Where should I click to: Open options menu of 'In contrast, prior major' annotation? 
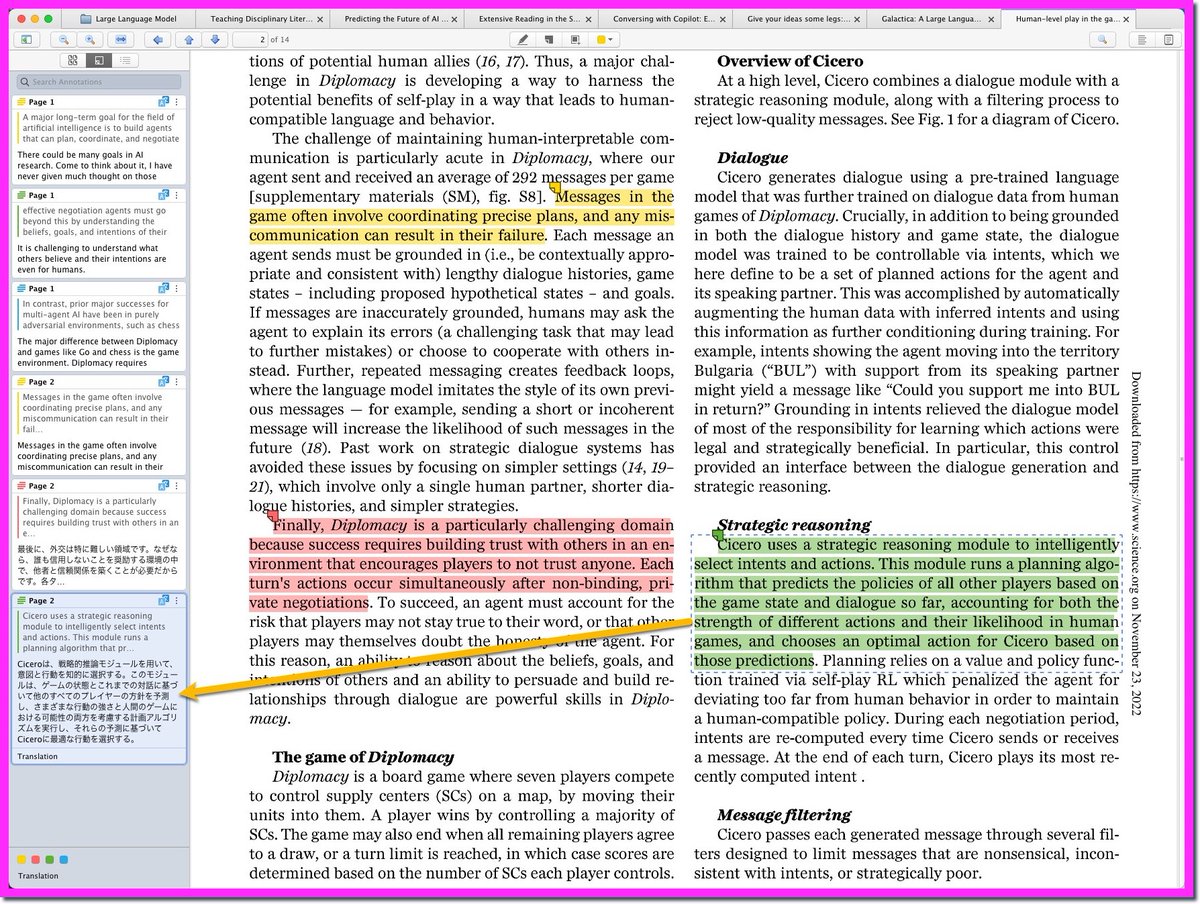(177, 288)
